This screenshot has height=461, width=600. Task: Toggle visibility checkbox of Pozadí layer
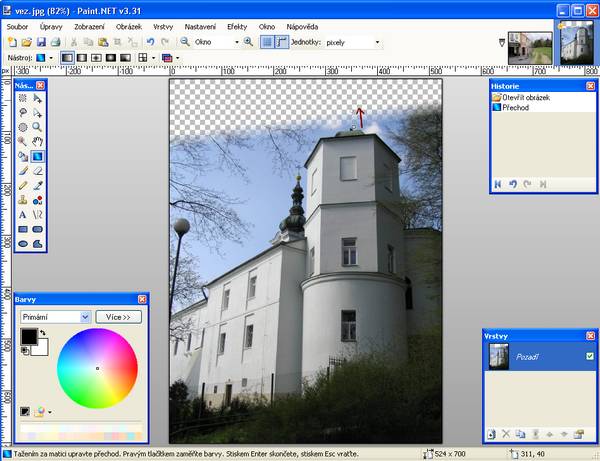tap(589, 357)
